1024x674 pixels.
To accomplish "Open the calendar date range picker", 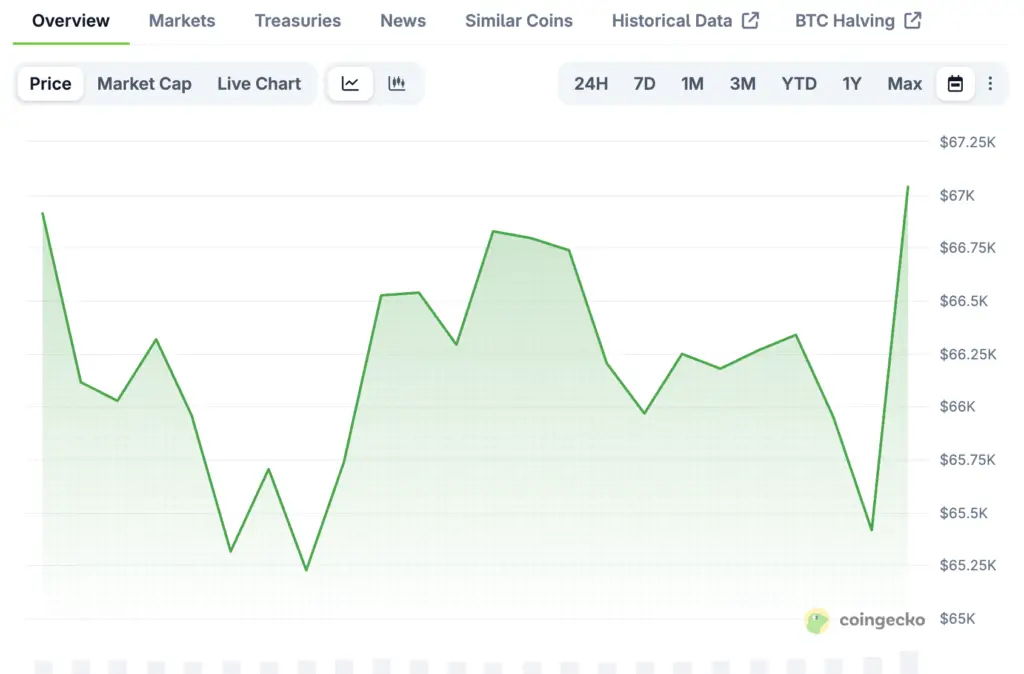I will (x=955, y=84).
